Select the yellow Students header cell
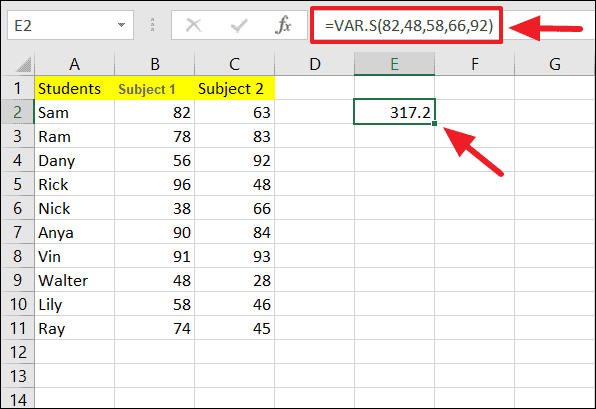 click(x=74, y=88)
